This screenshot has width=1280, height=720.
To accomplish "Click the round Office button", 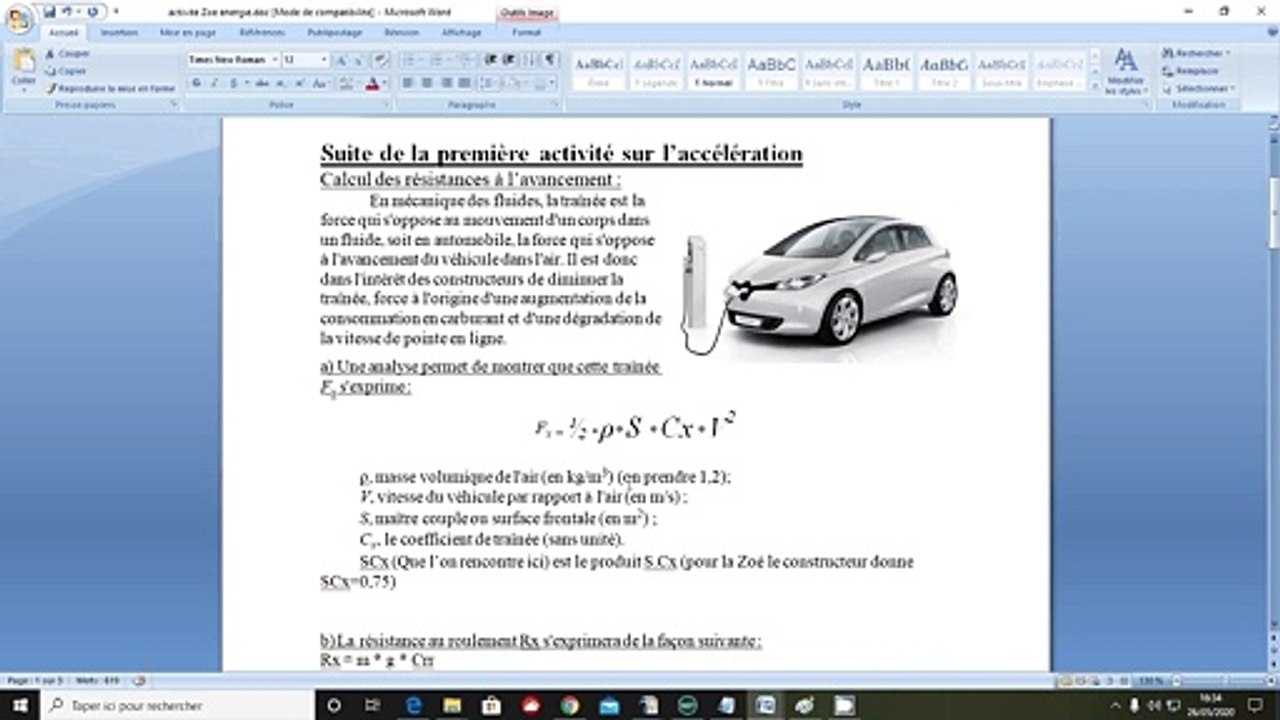I will (x=19, y=19).
